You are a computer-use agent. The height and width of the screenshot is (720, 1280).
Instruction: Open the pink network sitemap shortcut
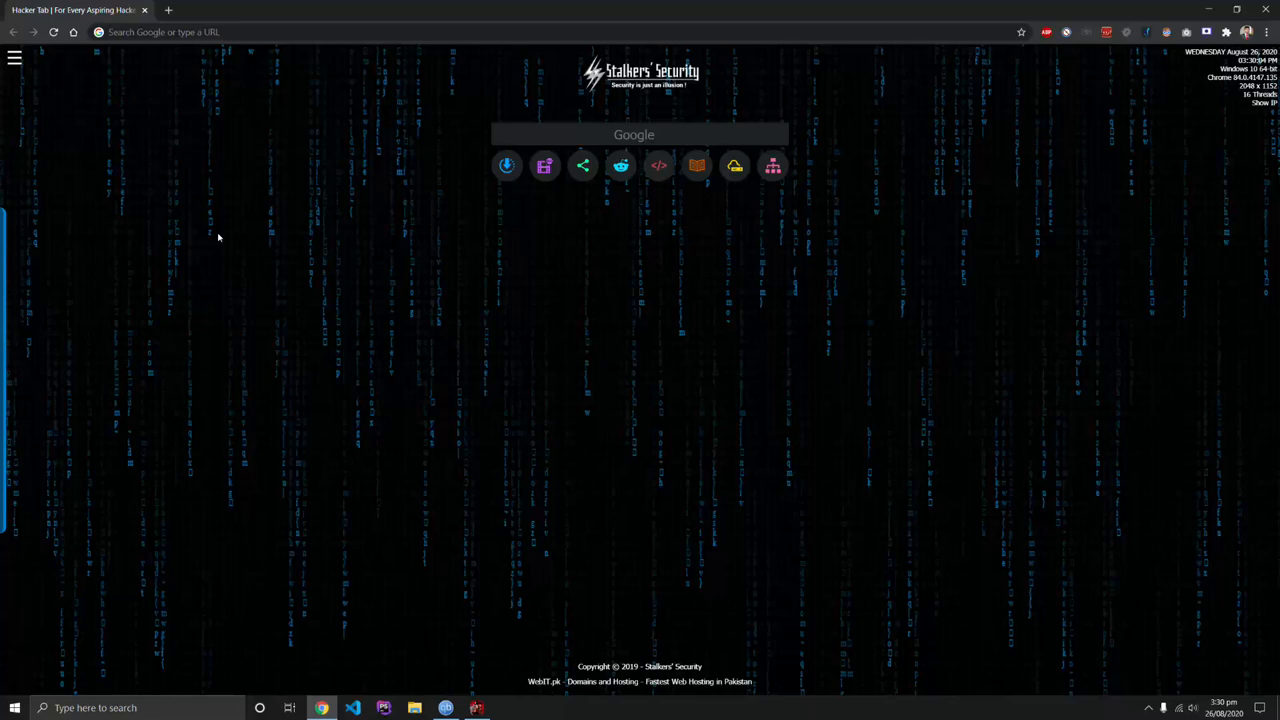773,166
